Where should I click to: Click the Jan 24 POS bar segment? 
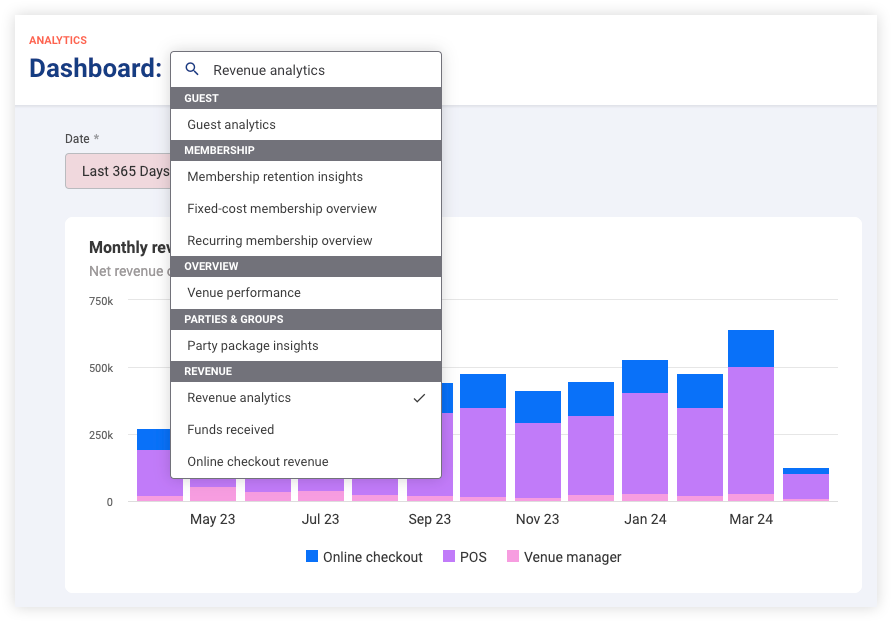pyautogui.click(x=645, y=443)
